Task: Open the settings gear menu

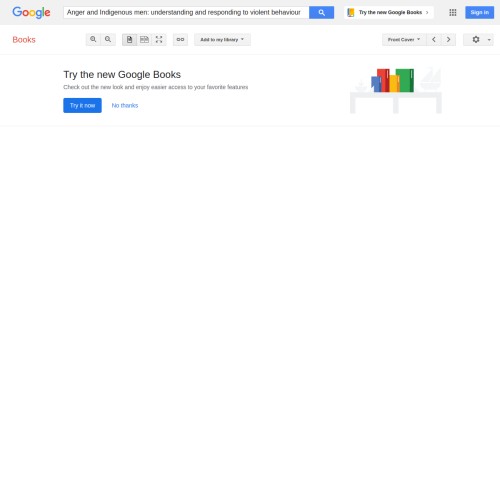Action: click(476, 39)
